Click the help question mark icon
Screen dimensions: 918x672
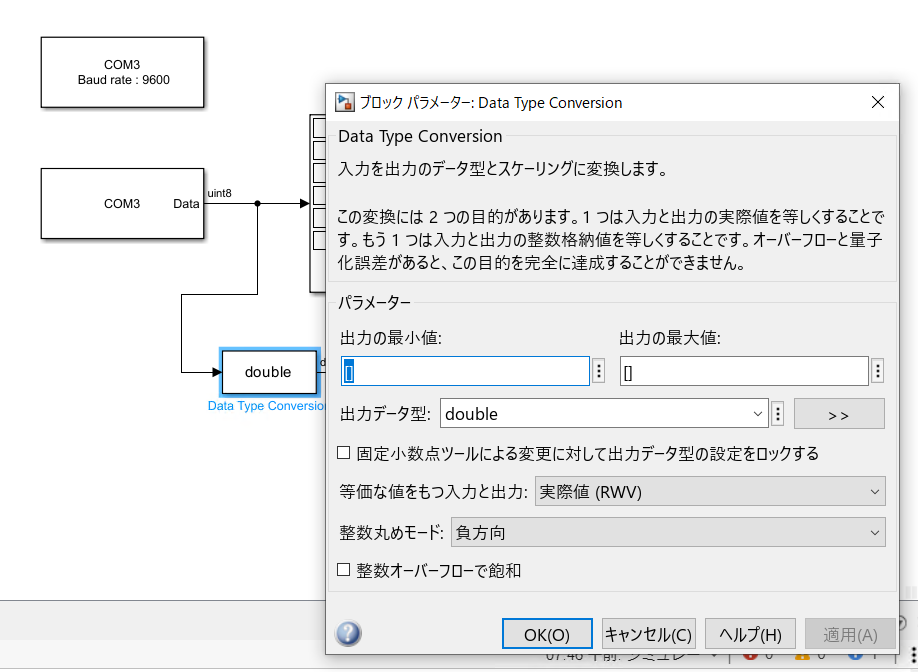click(348, 633)
